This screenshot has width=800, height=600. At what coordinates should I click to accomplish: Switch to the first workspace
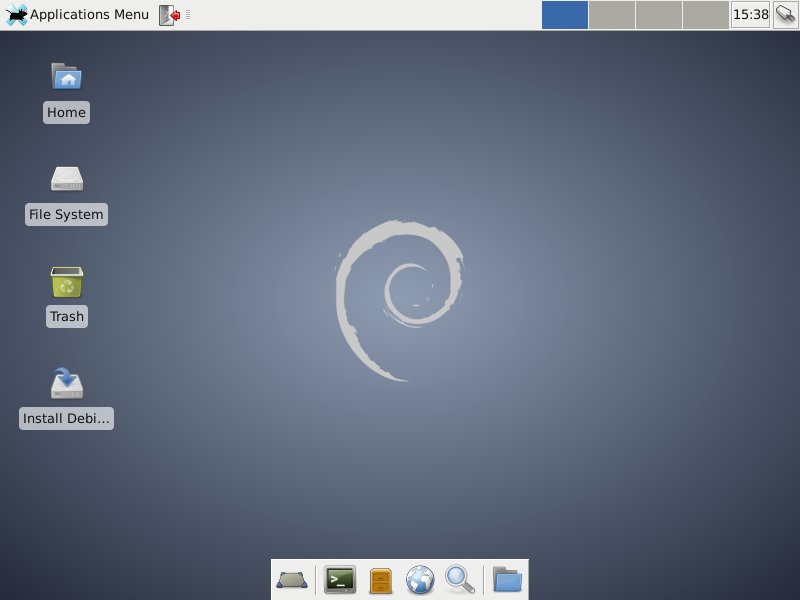coord(565,15)
